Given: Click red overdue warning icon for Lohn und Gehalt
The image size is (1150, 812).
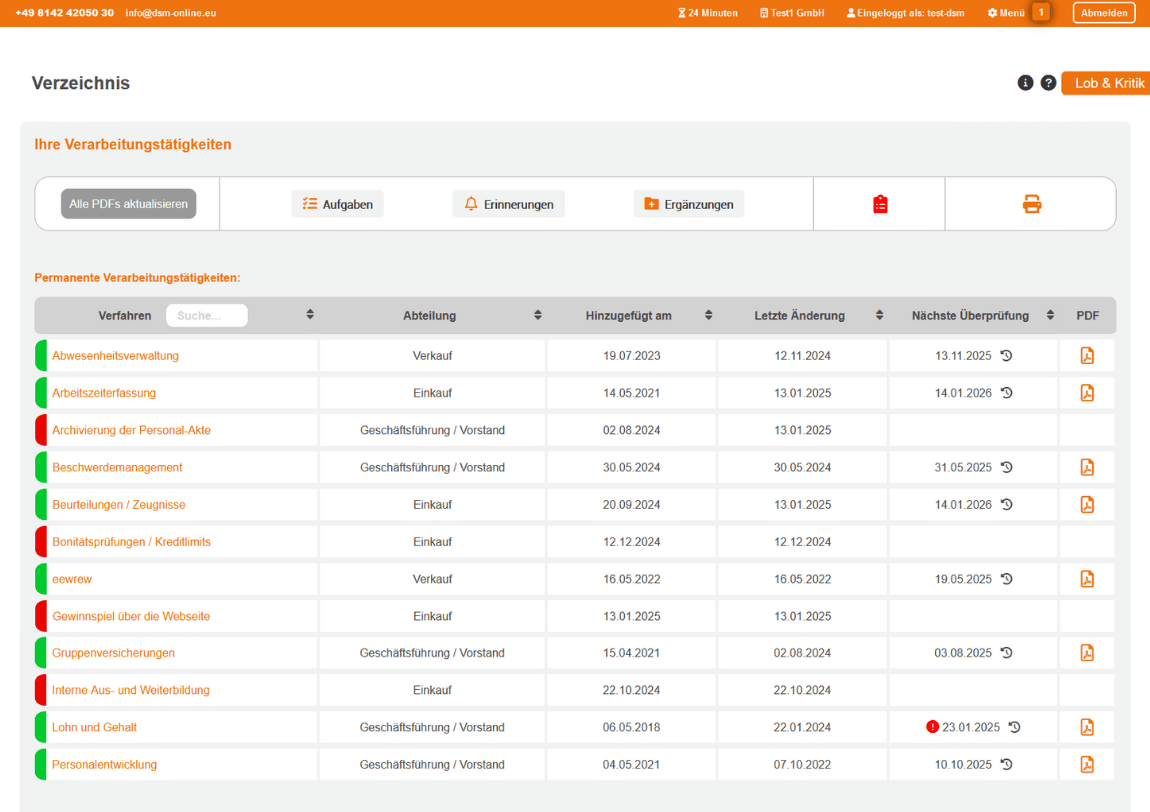Looking at the screenshot, I should tap(932, 727).
